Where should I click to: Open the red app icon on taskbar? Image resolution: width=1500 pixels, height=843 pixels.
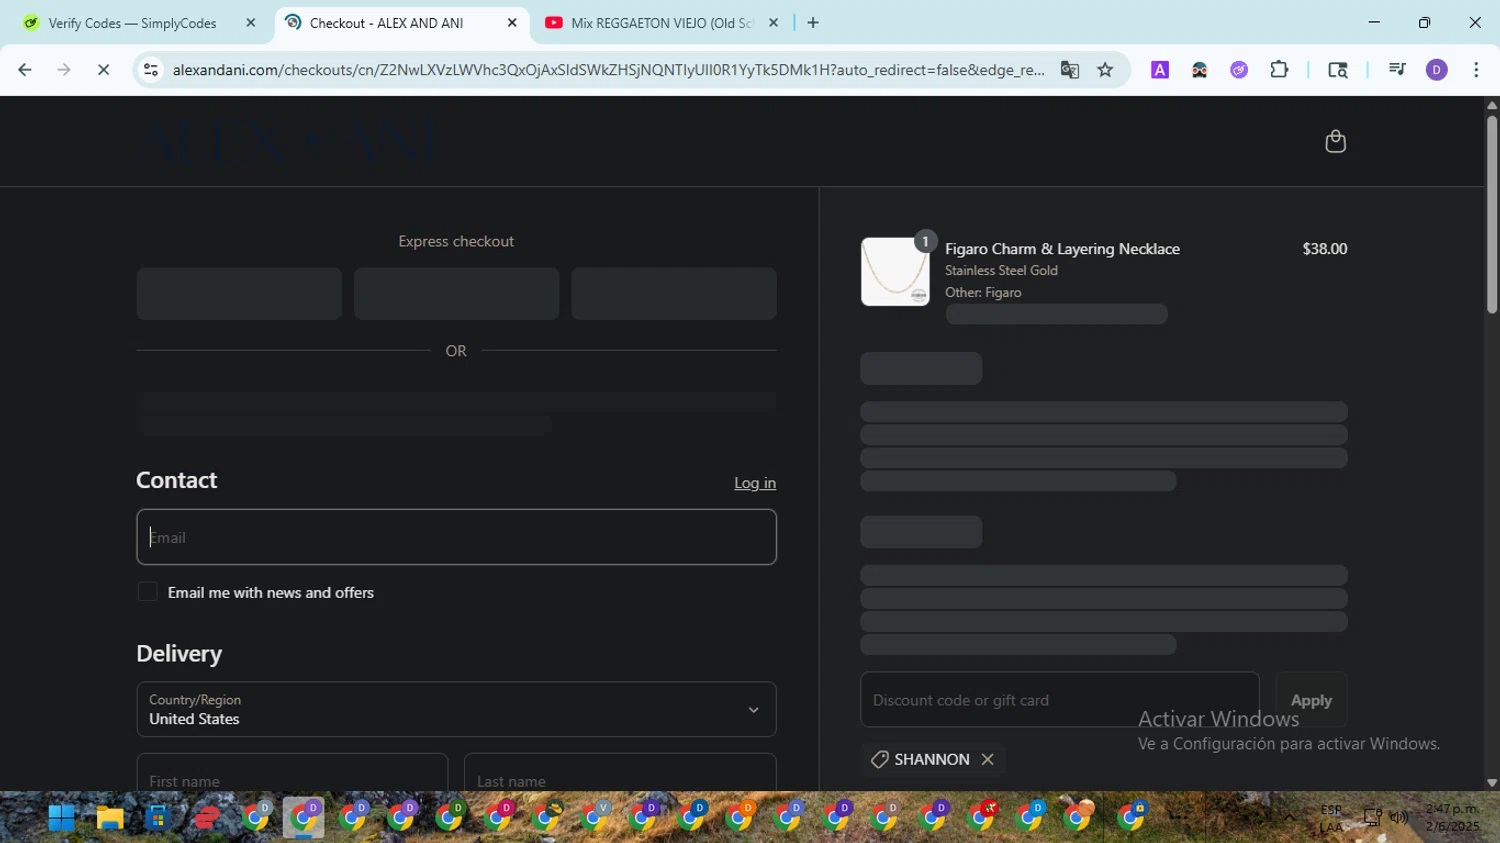coord(207,818)
